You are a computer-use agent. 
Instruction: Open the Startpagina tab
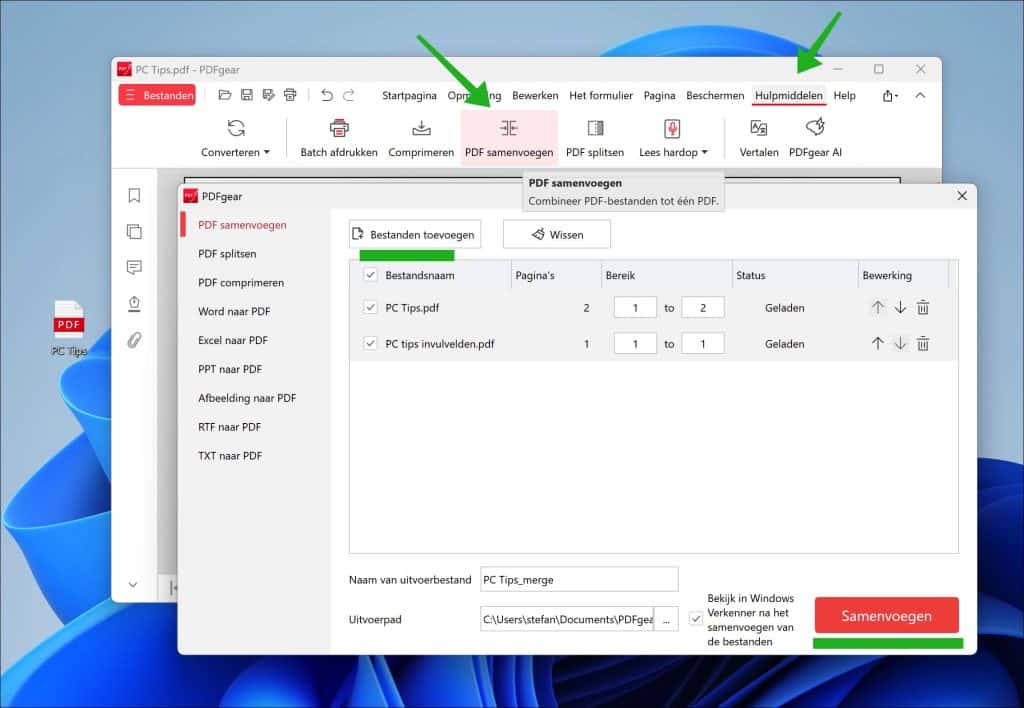coord(409,95)
